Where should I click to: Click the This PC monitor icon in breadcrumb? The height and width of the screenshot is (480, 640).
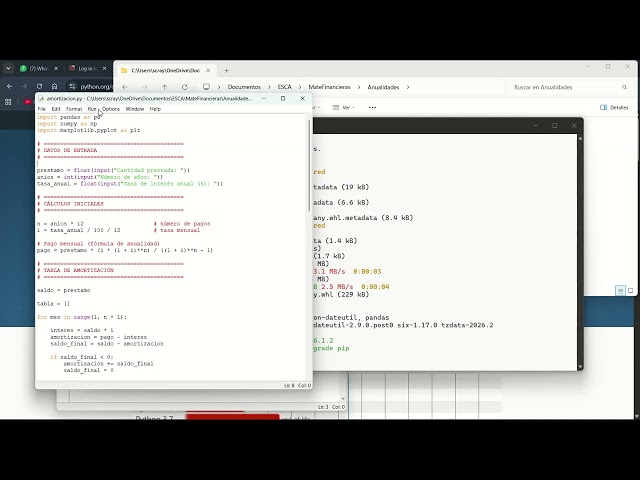[x=207, y=87]
